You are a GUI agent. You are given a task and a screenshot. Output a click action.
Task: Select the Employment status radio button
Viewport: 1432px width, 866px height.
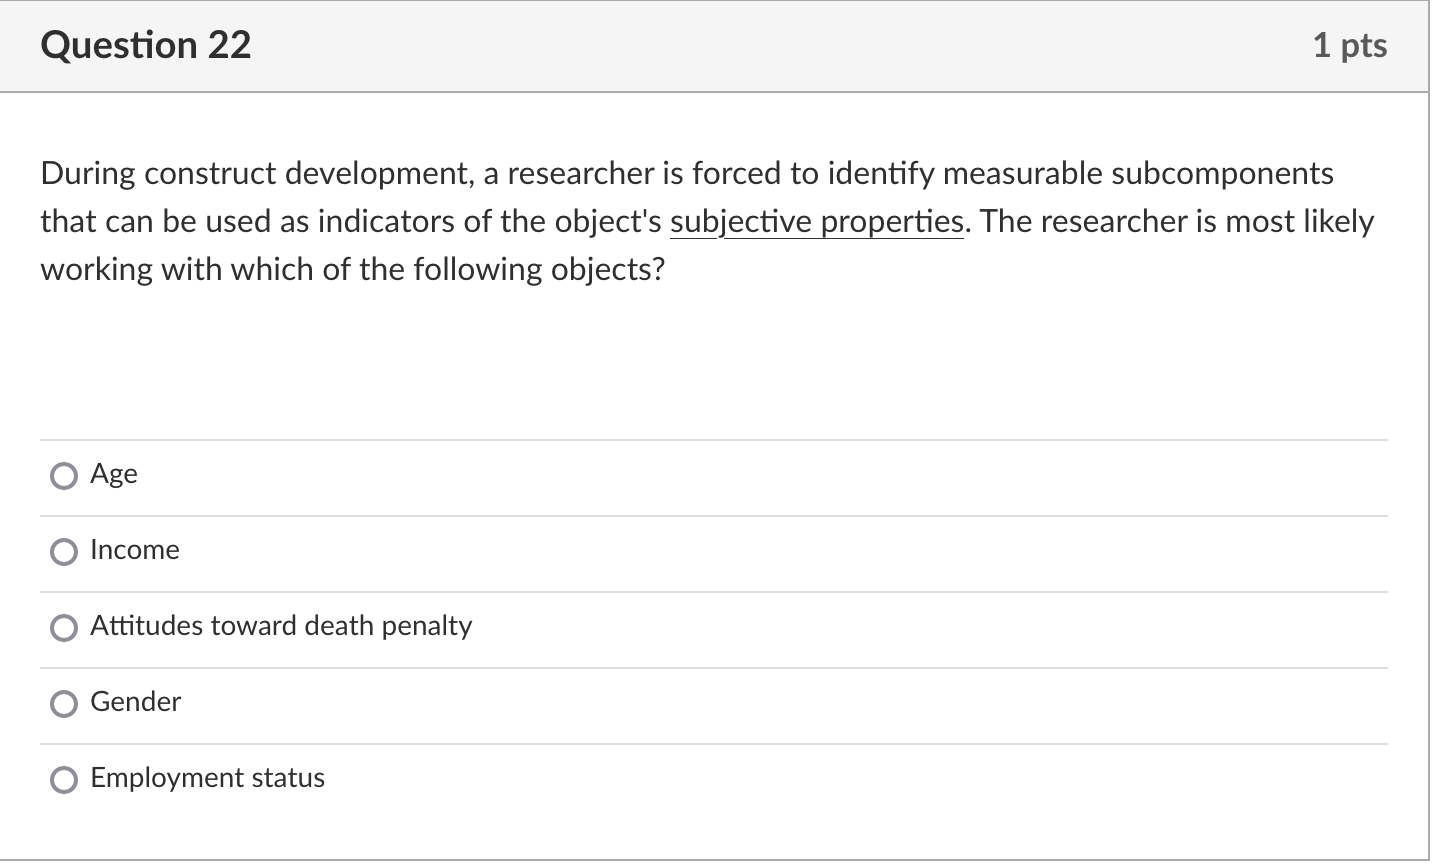click(x=63, y=779)
